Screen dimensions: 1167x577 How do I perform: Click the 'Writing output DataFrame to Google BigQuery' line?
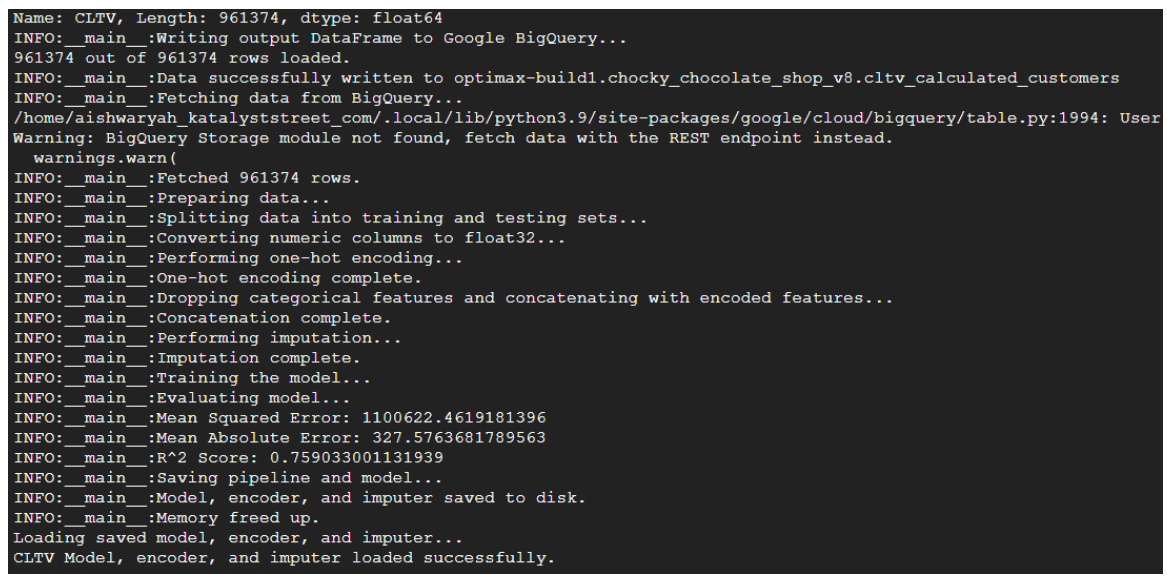(320, 38)
